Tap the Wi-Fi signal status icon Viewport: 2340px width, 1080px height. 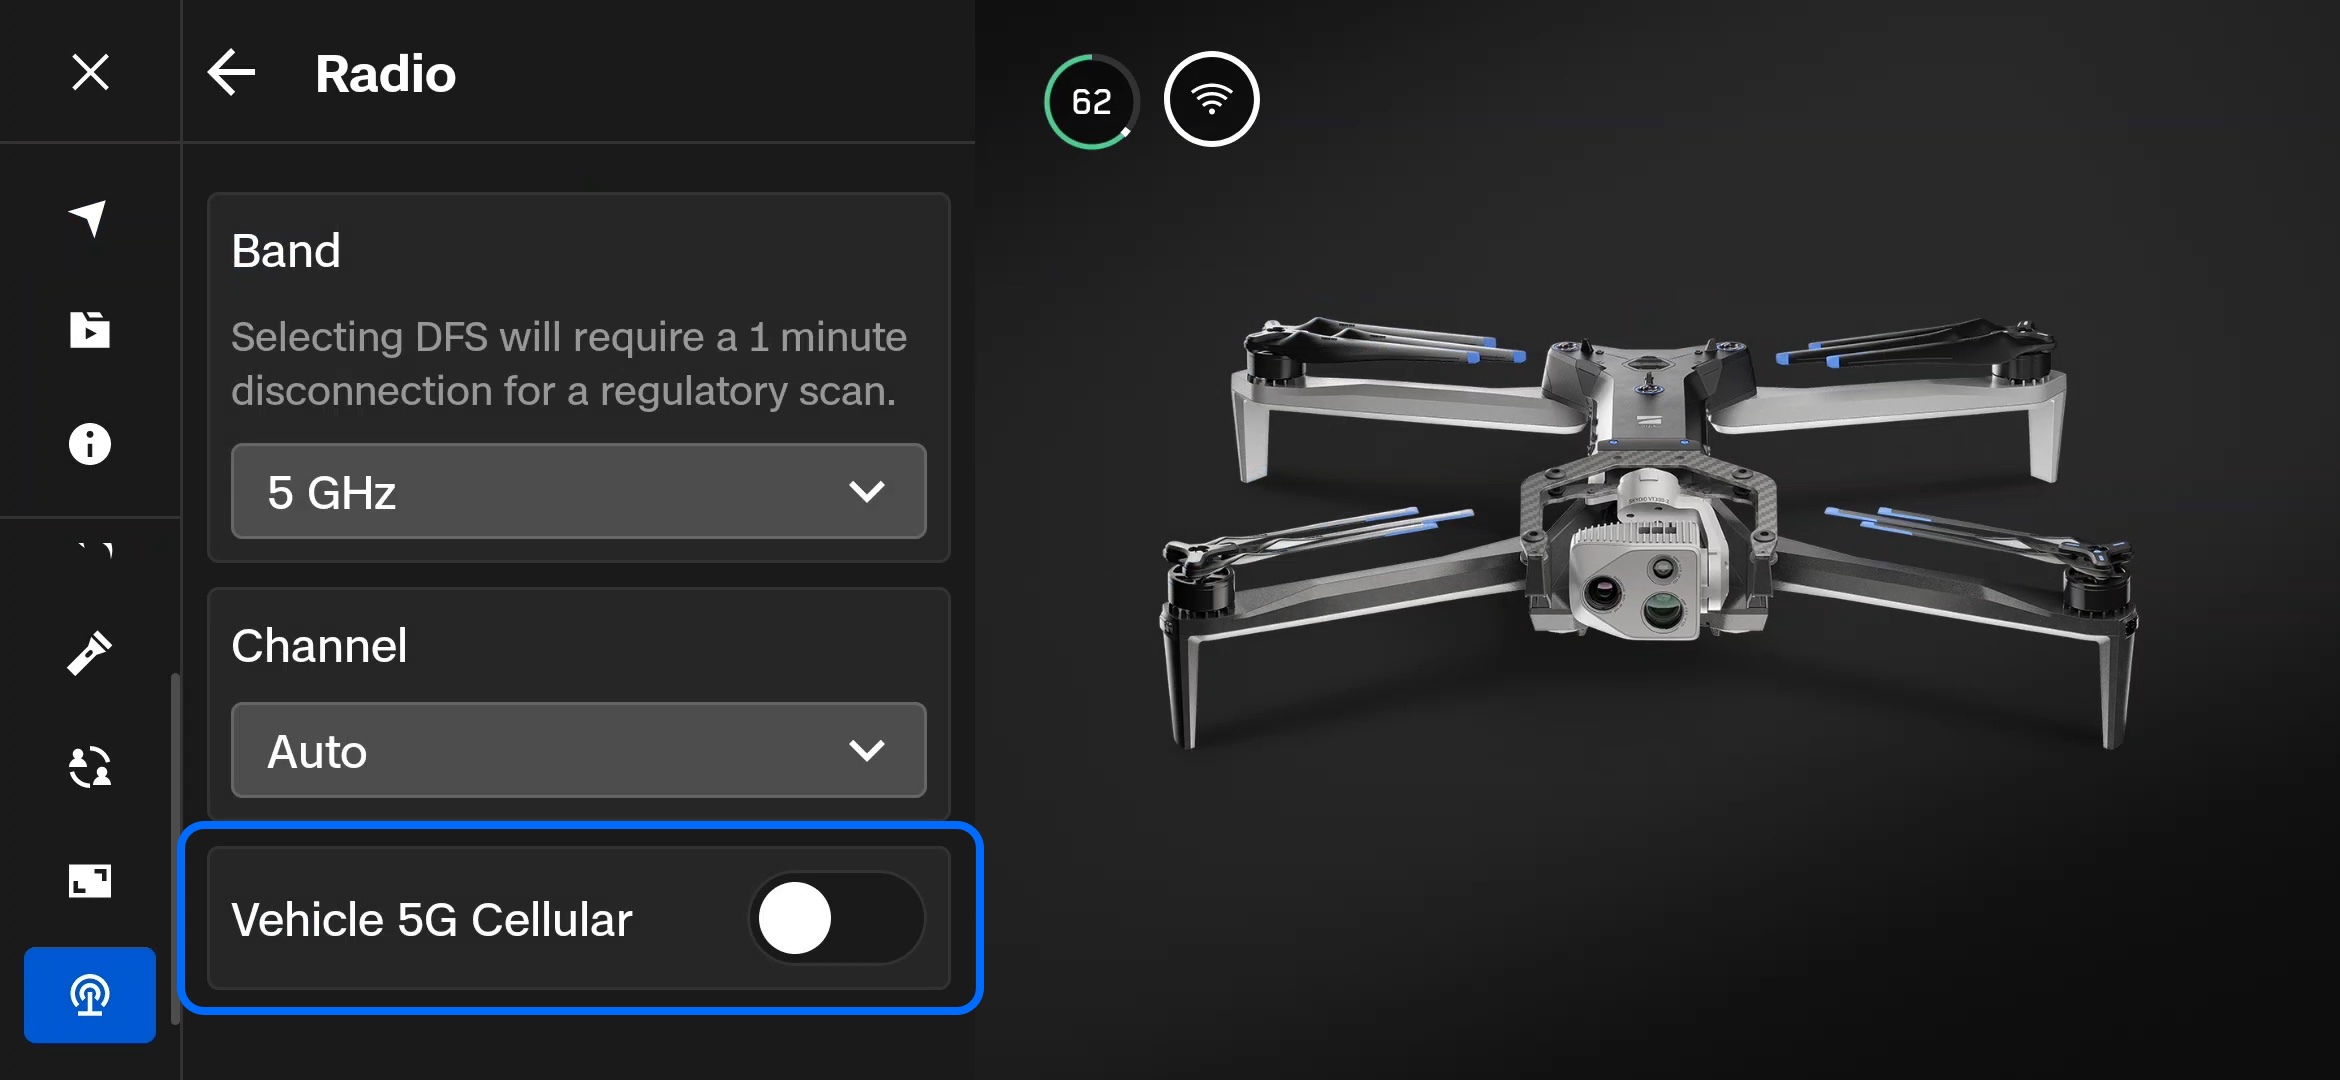[1211, 99]
